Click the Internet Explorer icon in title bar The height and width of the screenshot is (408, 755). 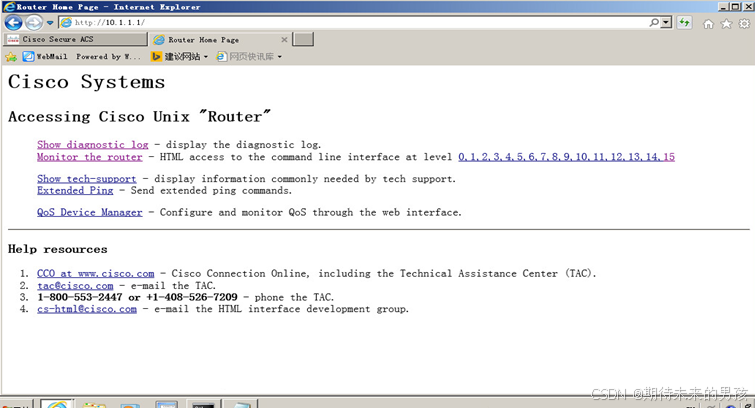pos(8,6)
